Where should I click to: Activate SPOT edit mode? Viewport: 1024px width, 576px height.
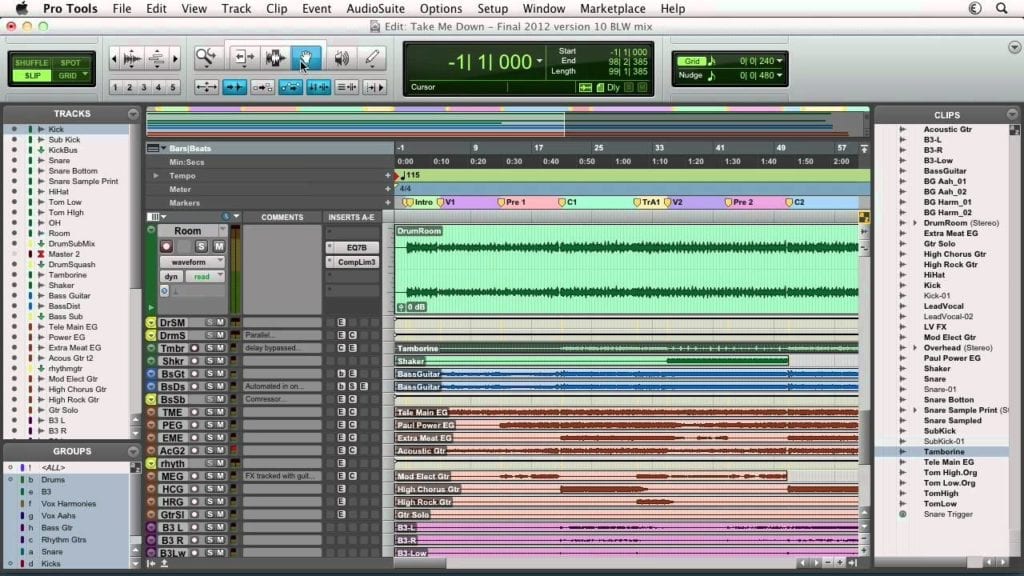coord(71,63)
